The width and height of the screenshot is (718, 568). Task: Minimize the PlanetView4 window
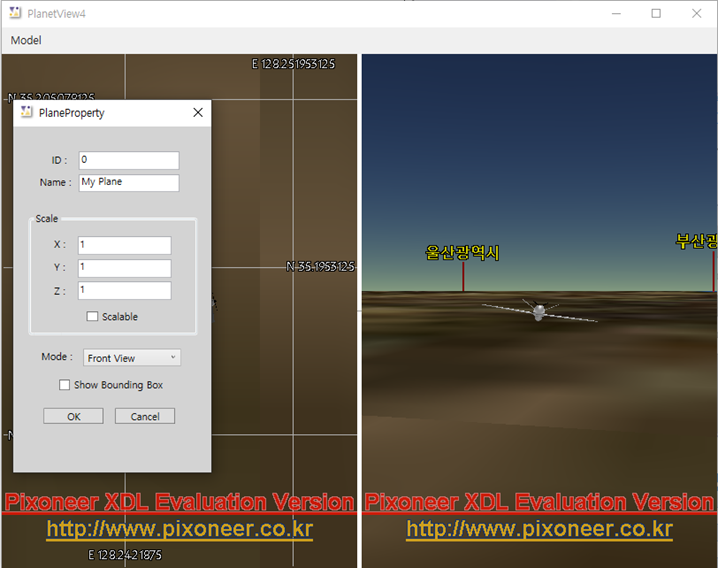616,13
